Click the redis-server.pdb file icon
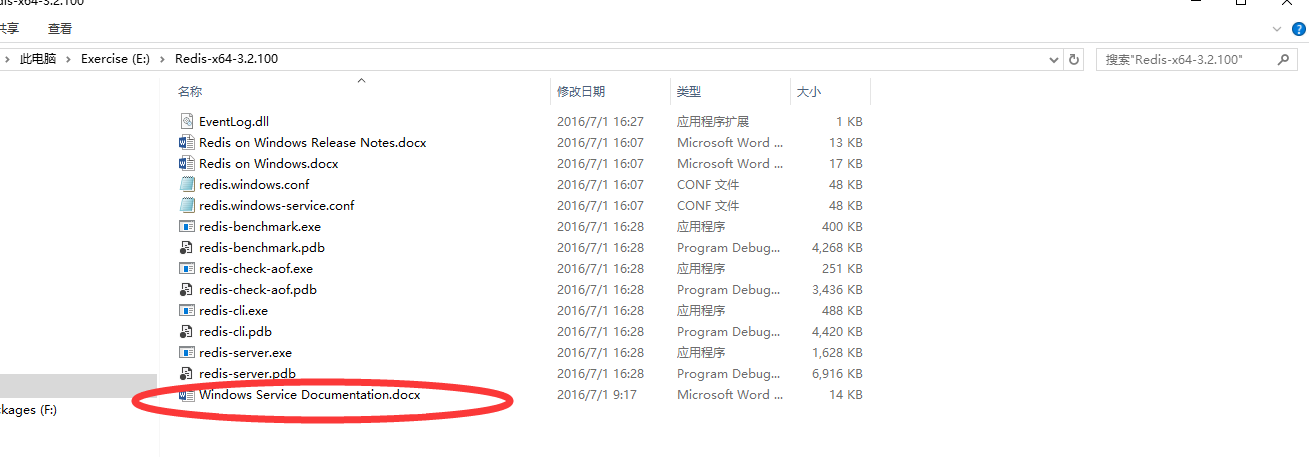Viewport: 1309px width, 457px height. click(186, 373)
